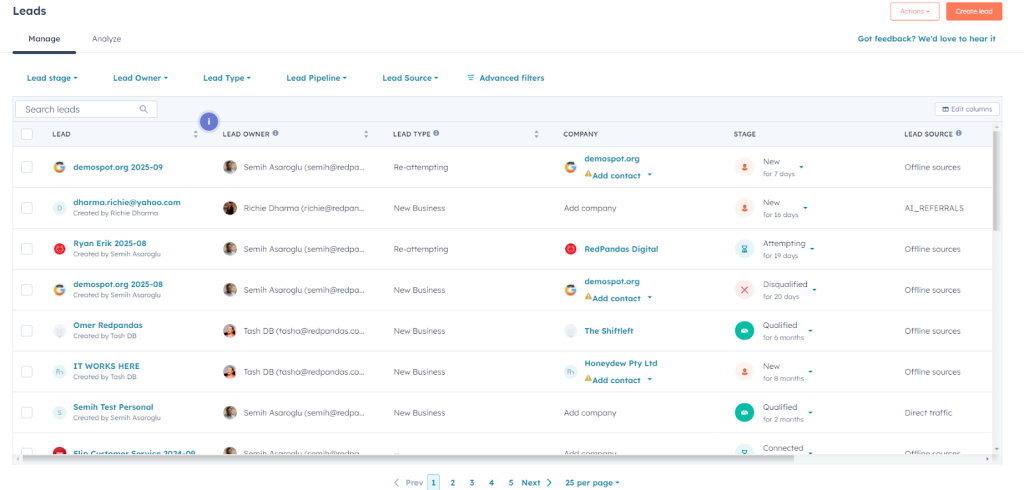Switch to the Analyze tab
Image resolution: width=1024 pixels, height=490 pixels.
point(106,39)
